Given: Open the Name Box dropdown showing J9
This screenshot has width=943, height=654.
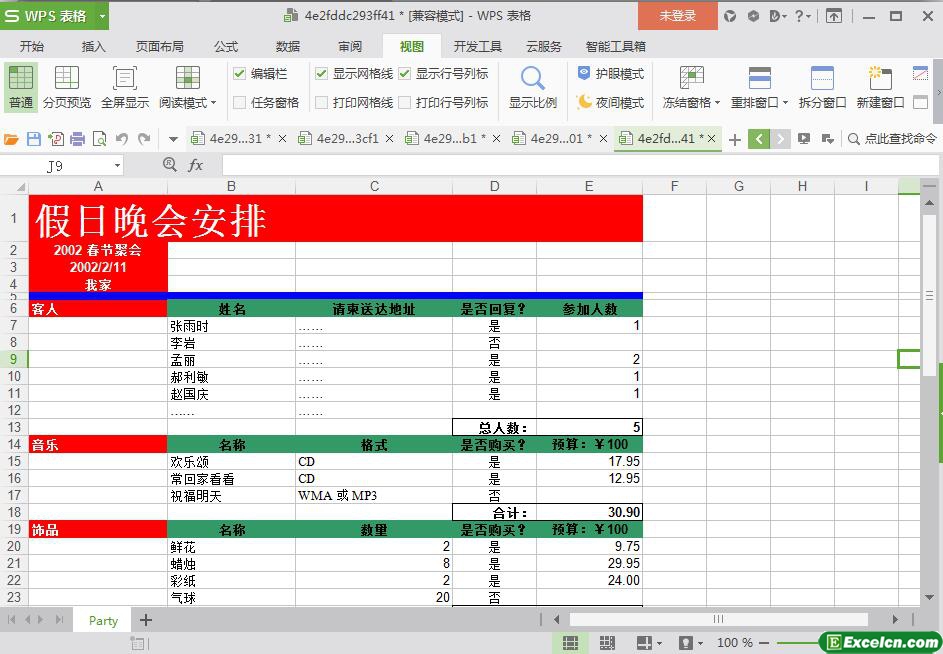Looking at the screenshot, I should [117, 166].
